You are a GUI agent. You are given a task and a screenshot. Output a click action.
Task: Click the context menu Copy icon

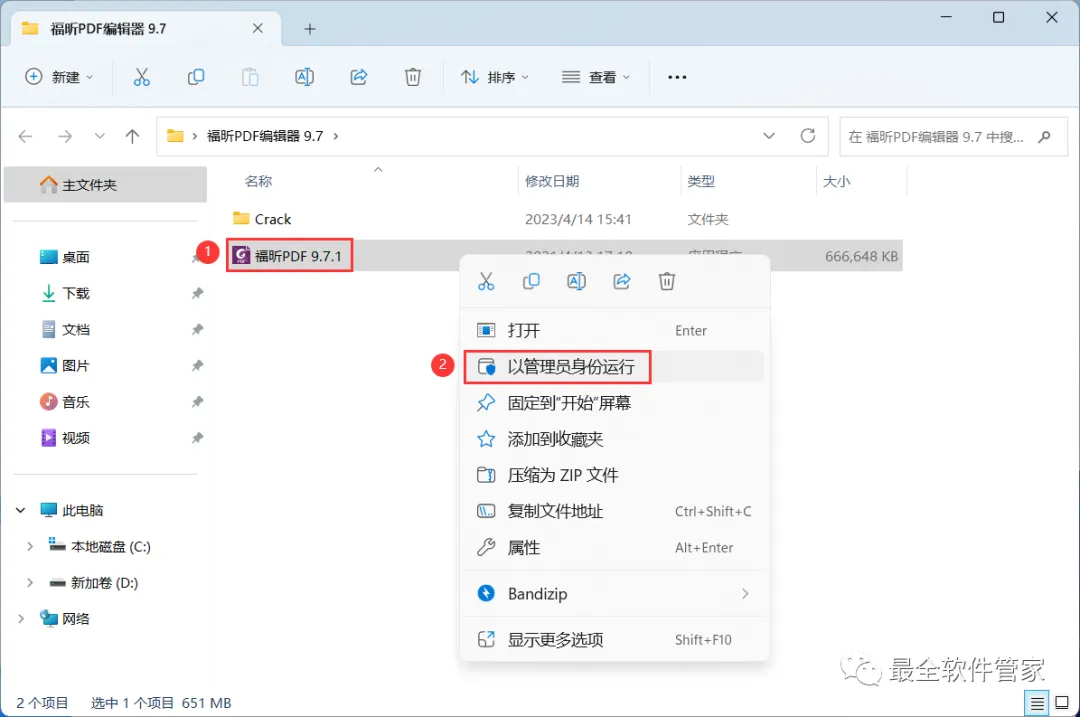coord(531,281)
